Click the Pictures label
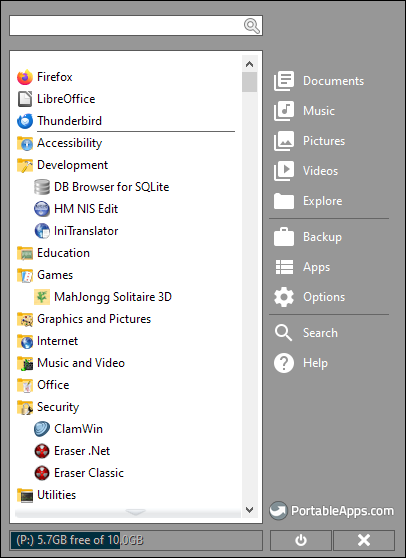Screen dimensions: 406x558 tap(324, 141)
